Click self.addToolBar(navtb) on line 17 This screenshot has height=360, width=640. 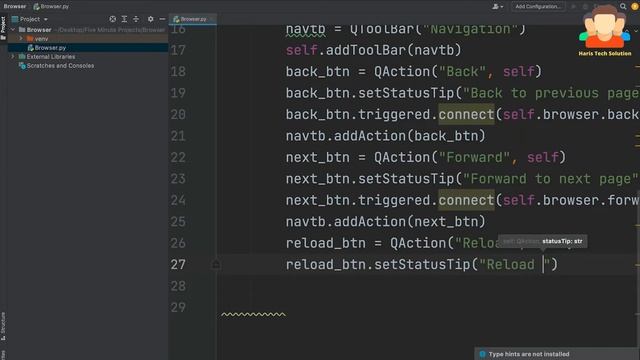click(x=373, y=50)
